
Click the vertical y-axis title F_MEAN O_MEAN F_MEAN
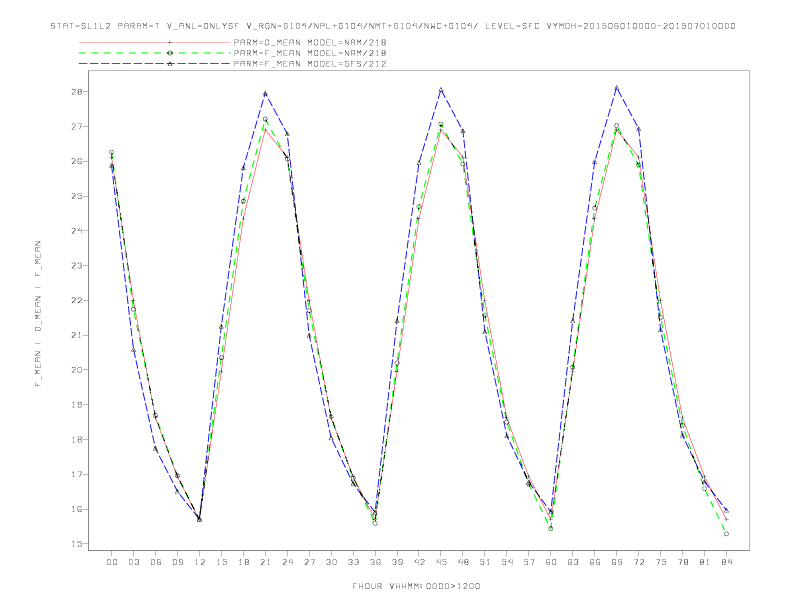(38, 314)
